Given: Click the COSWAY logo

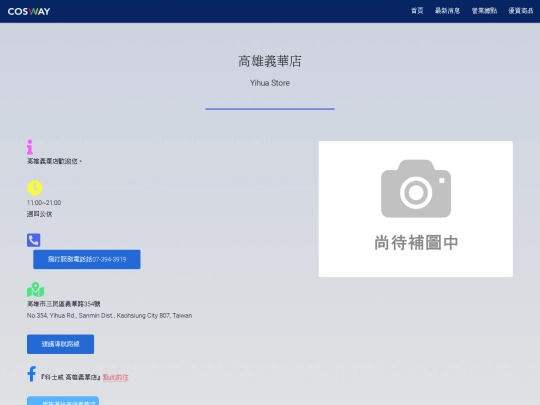Looking at the screenshot, I should (x=29, y=11).
